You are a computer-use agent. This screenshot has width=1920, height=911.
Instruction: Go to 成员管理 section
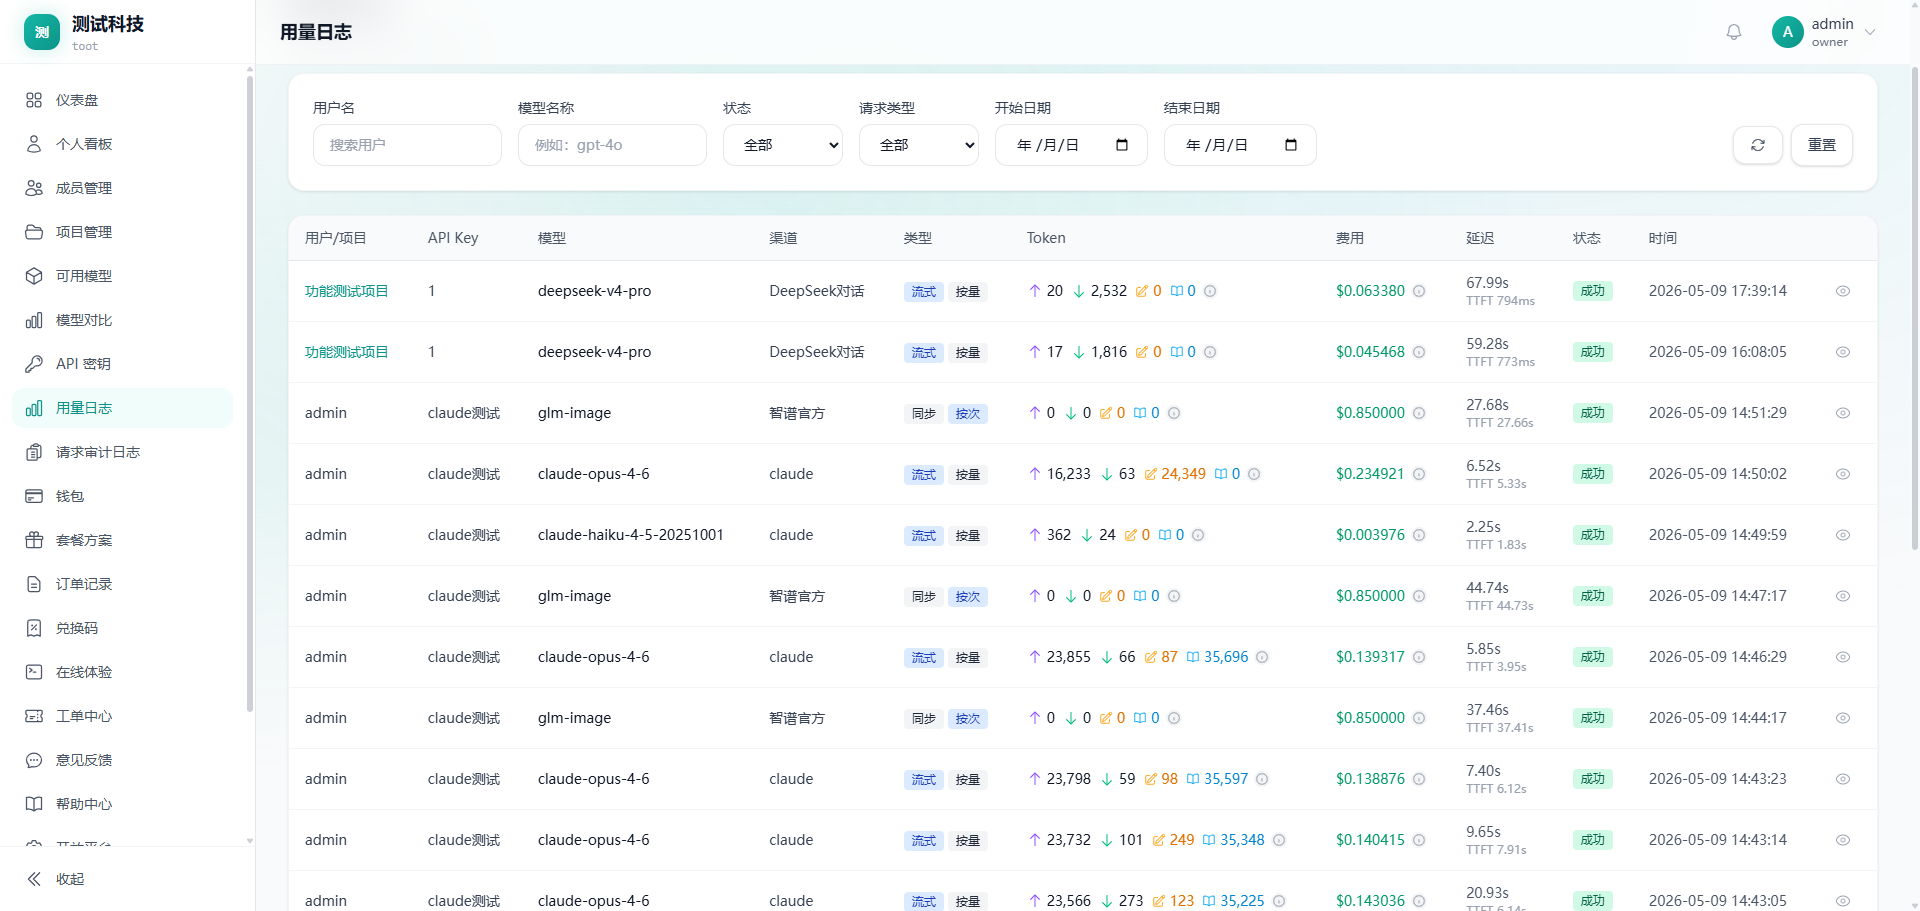pyautogui.click(x=122, y=188)
